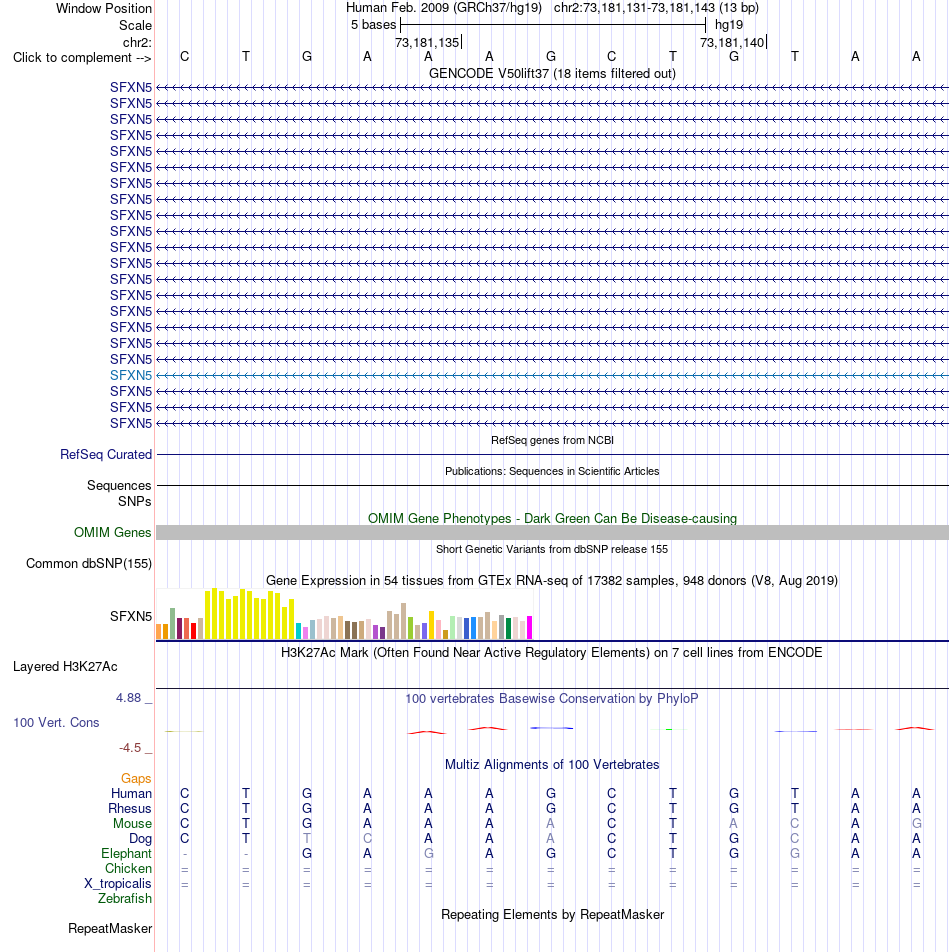Click the 'RefSeq genes from NCBI' title
This screenshot has height=952, width=950.
pos(552,440)
